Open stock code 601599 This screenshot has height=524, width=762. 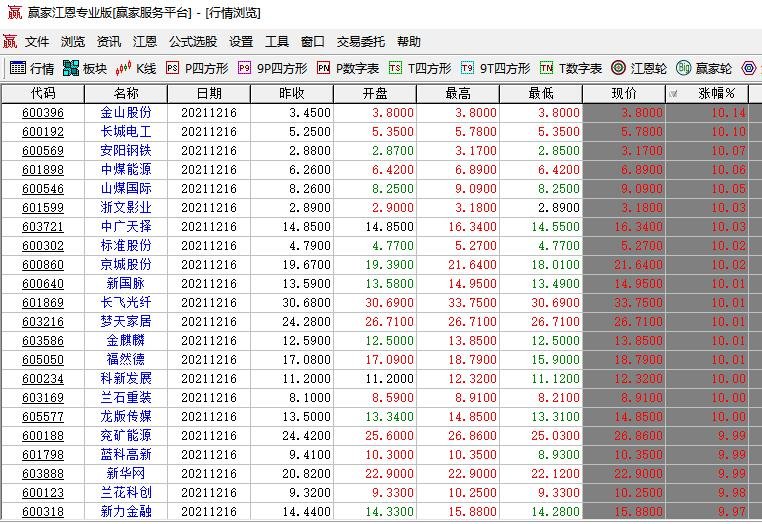pos(43,208)
